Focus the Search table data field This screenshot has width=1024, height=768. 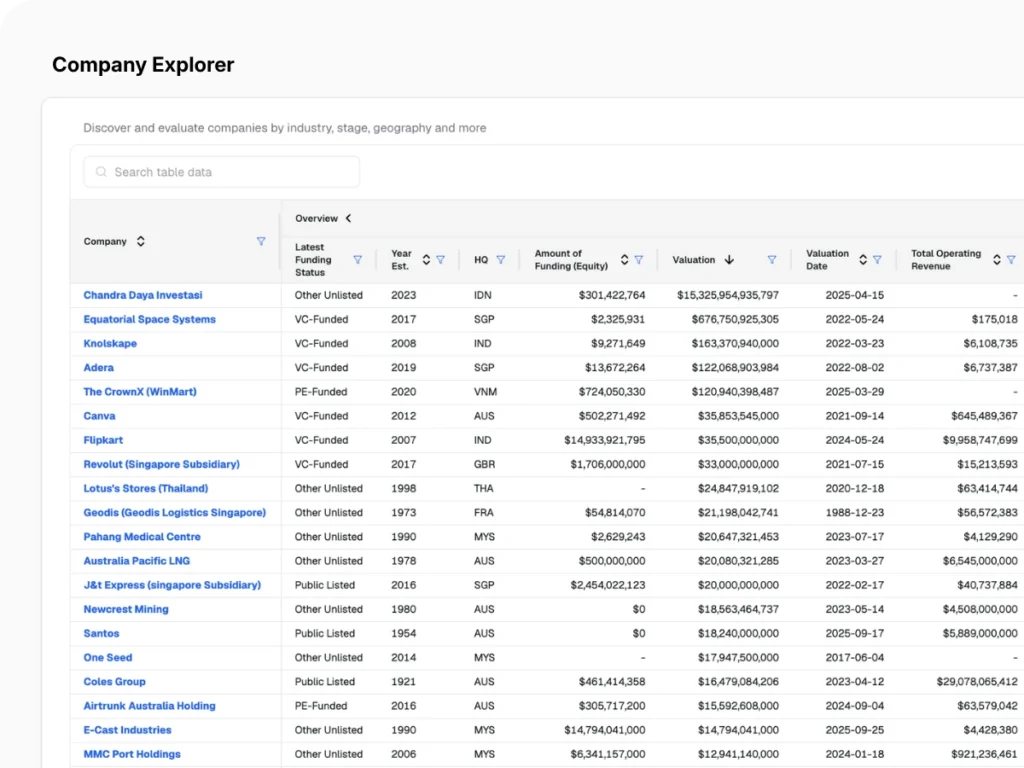[x=221, y=172]
